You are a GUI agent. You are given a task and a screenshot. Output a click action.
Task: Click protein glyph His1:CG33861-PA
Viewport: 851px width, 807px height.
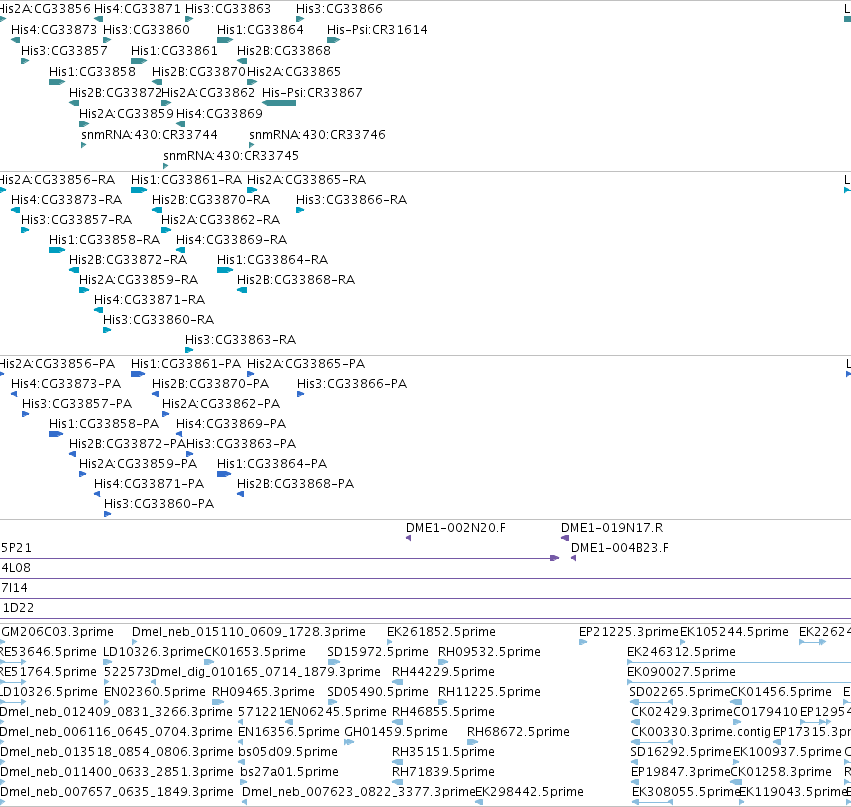click(138, 374)
